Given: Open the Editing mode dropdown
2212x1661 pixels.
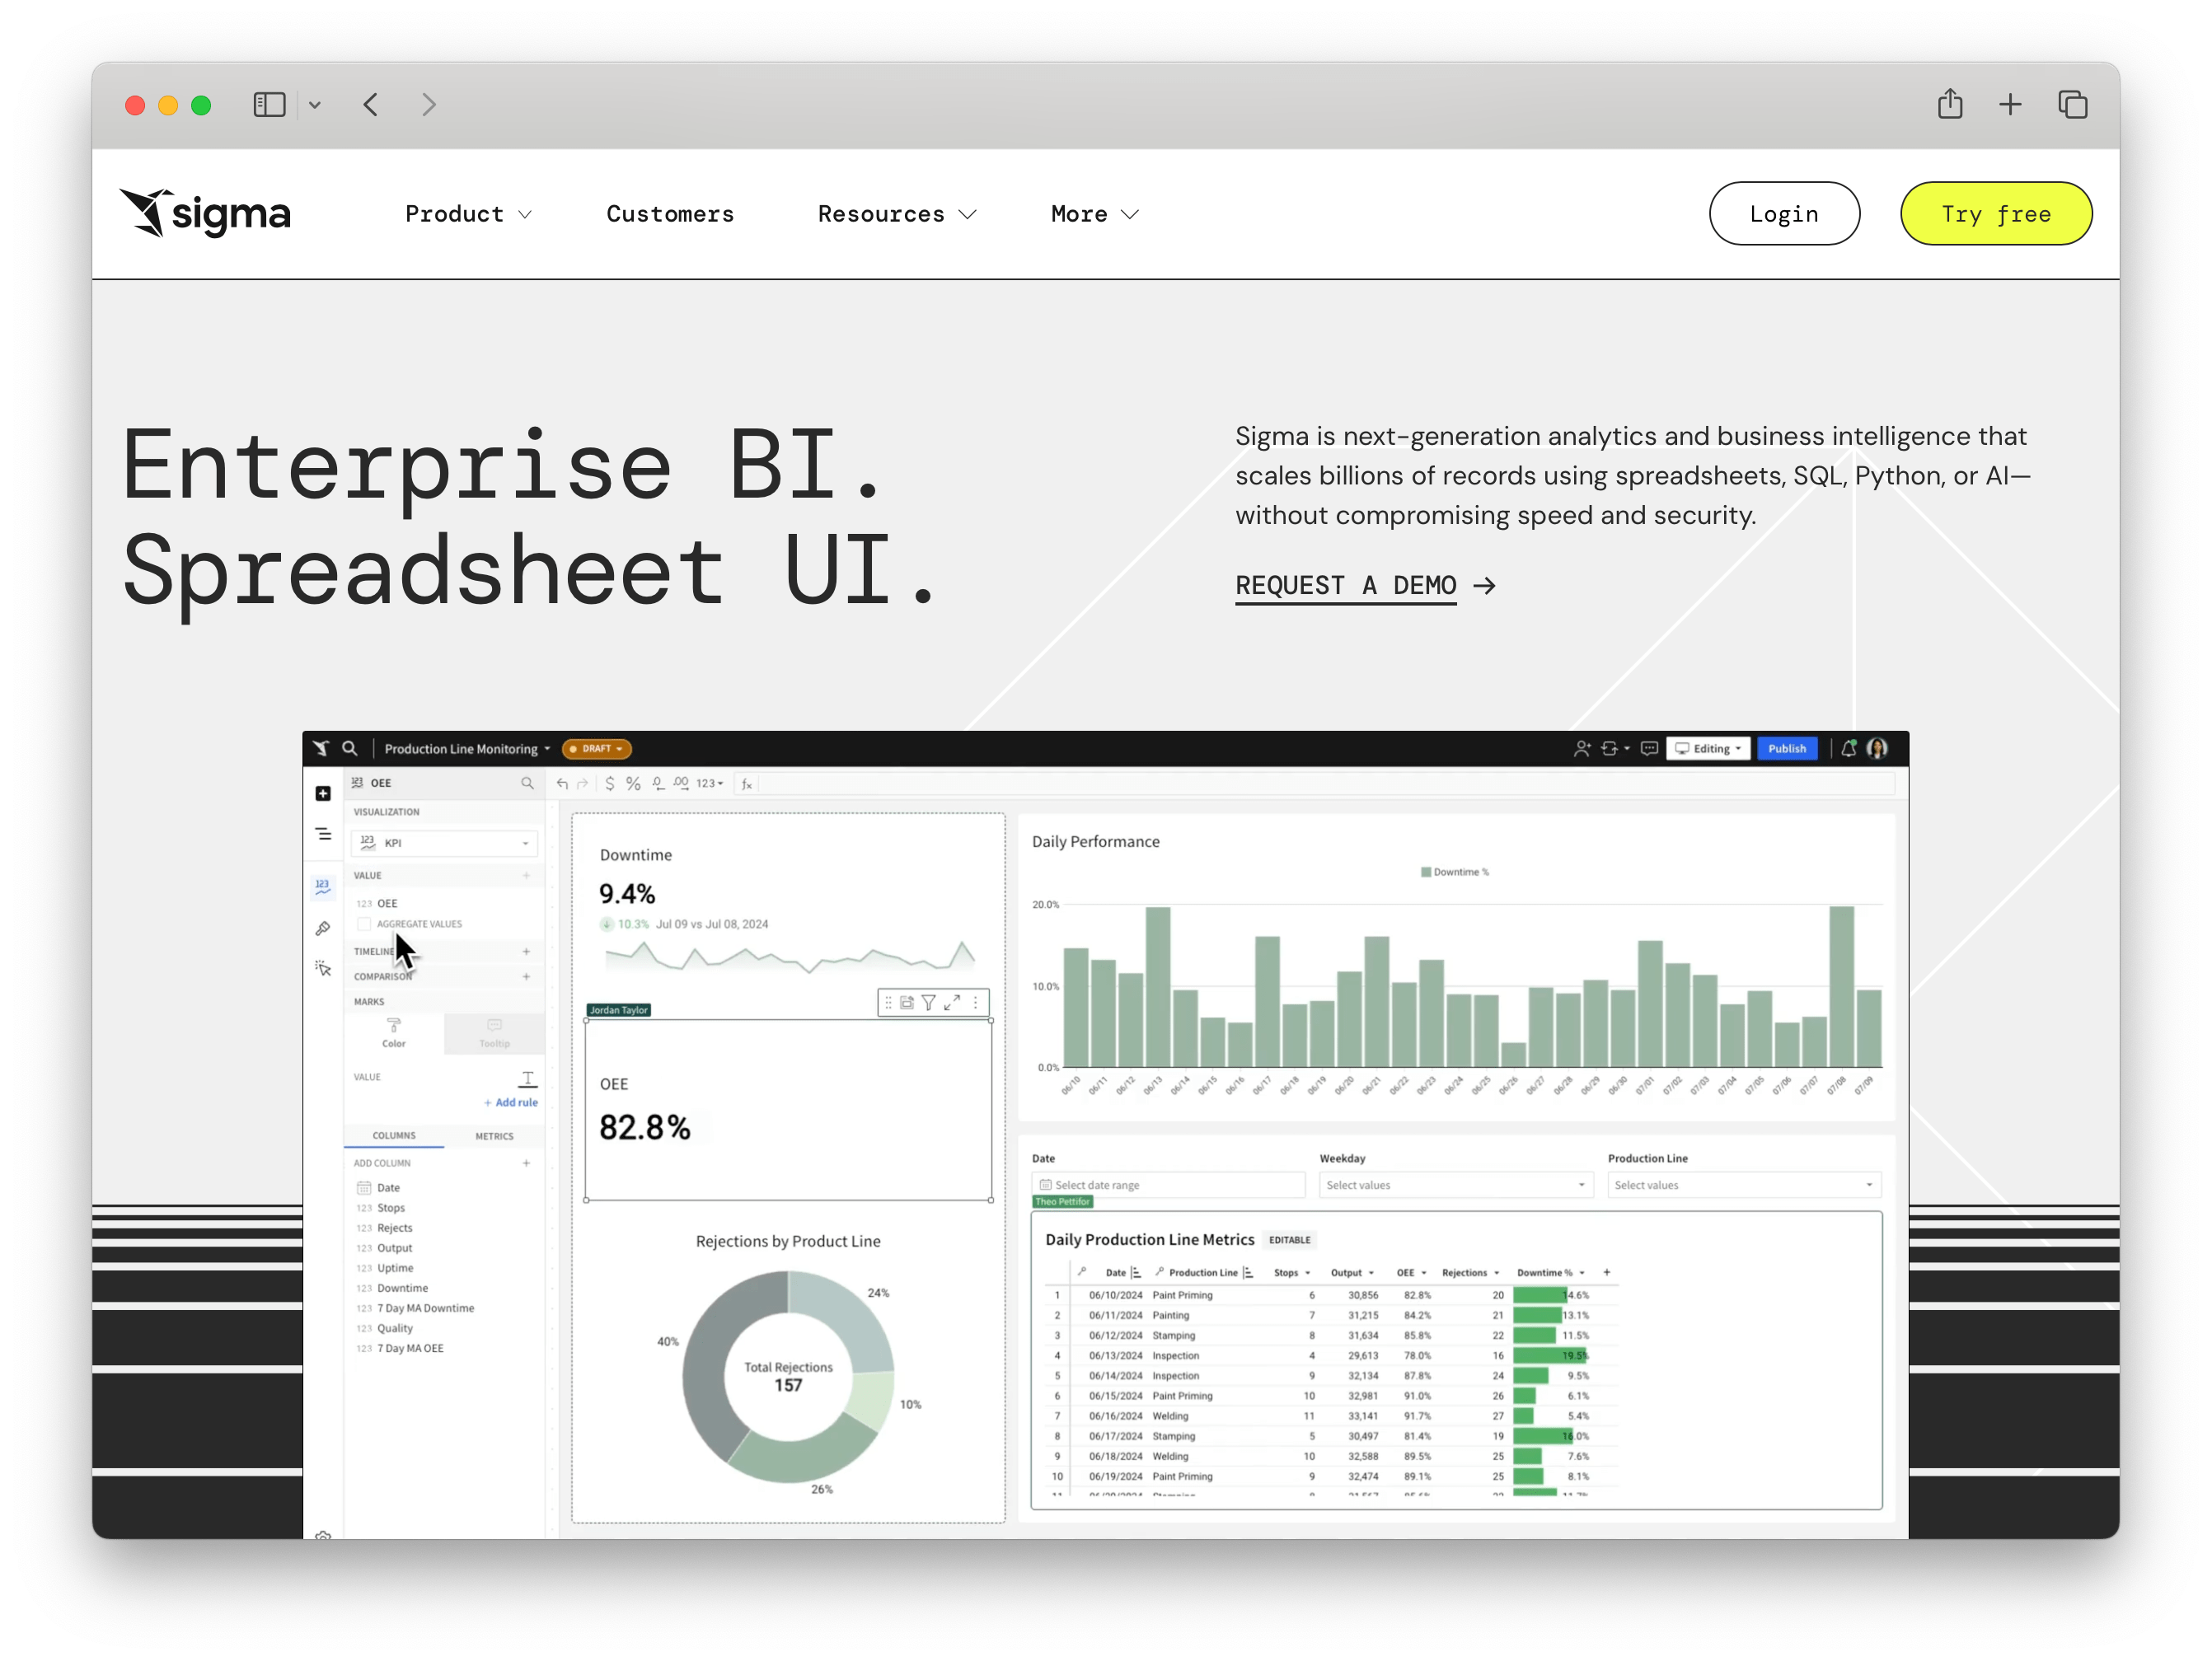Looking at the screenshot, I should point(1708,749).
